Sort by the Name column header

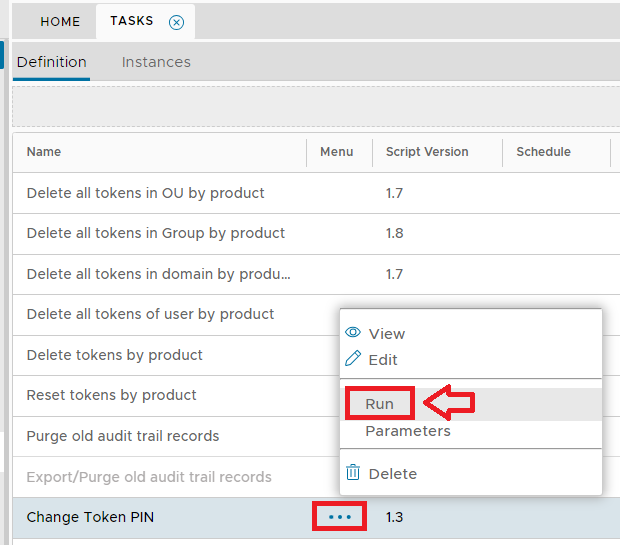(x=44, y=152)
